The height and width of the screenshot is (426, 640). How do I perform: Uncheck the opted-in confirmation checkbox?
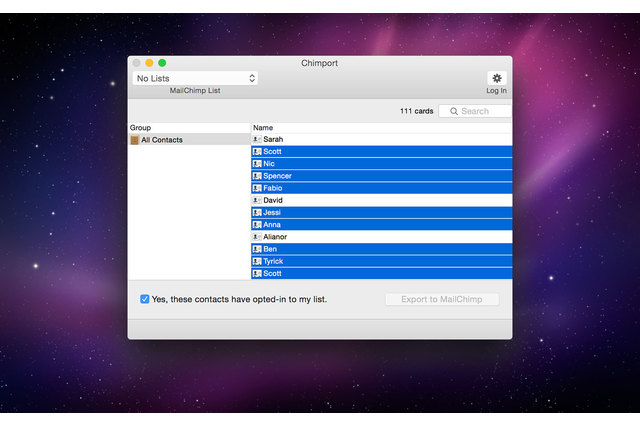(x=144, y=299)
